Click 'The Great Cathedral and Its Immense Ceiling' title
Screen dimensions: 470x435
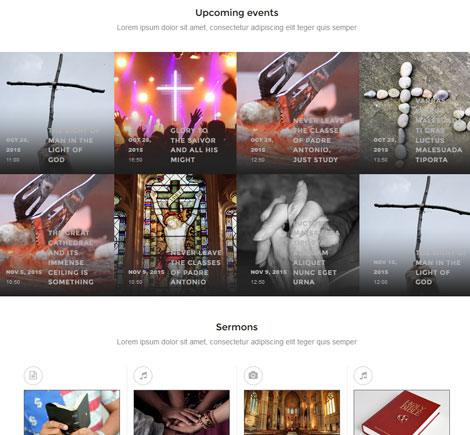(71, 257)
